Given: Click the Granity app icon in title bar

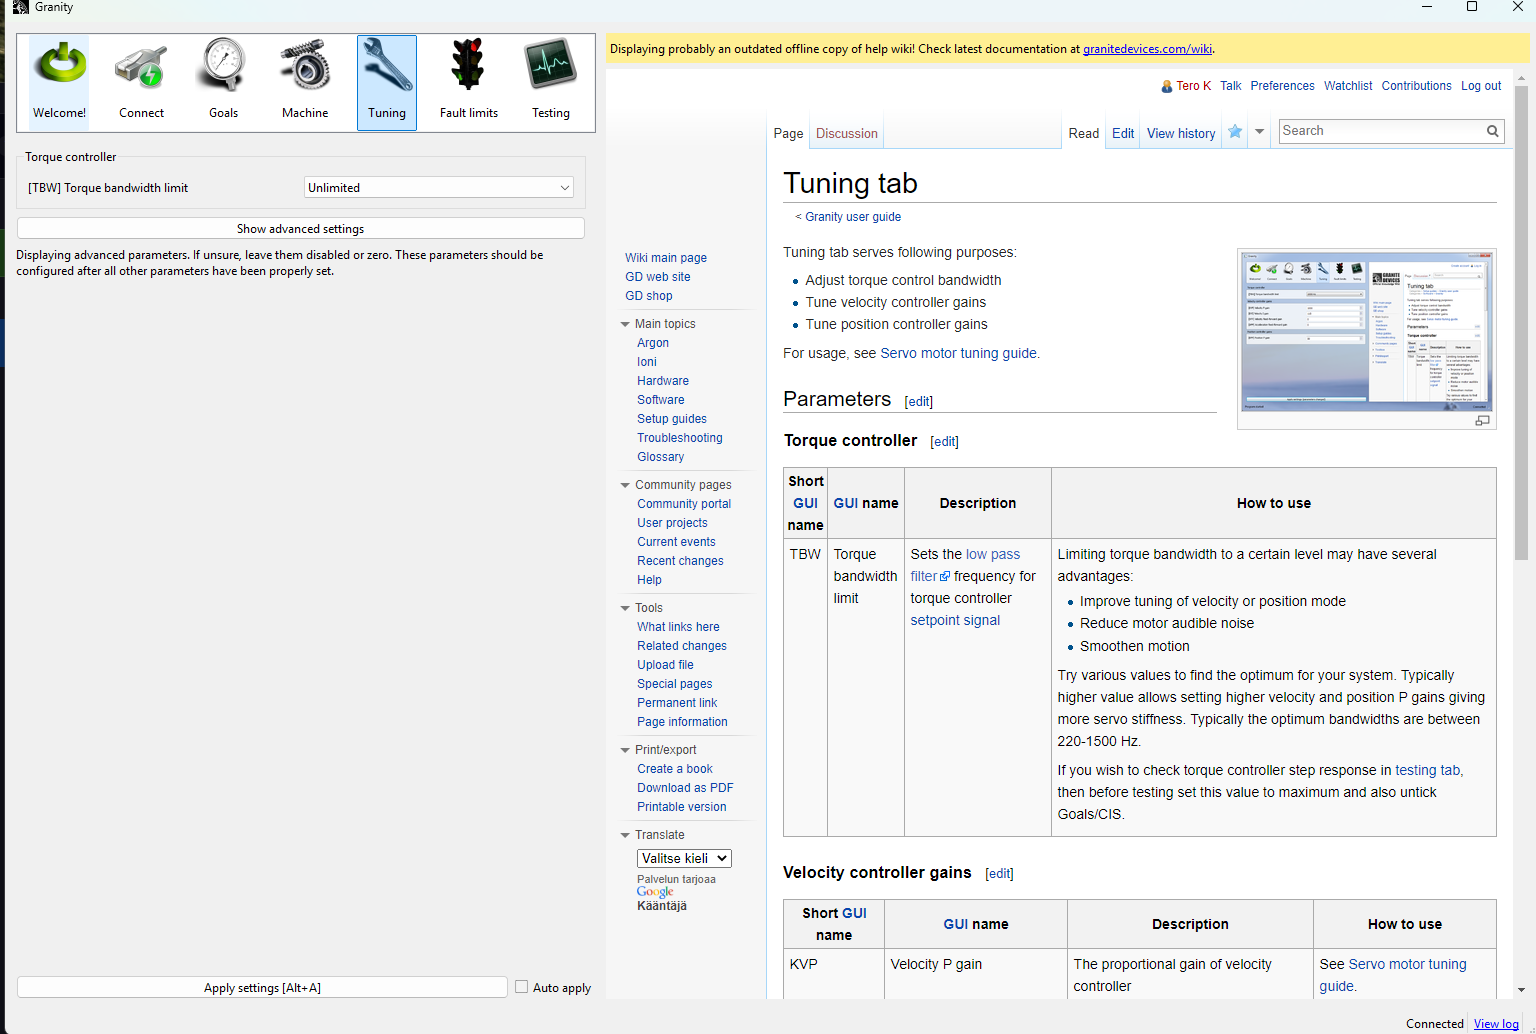Looking at the screenshot, I should 20,7.
